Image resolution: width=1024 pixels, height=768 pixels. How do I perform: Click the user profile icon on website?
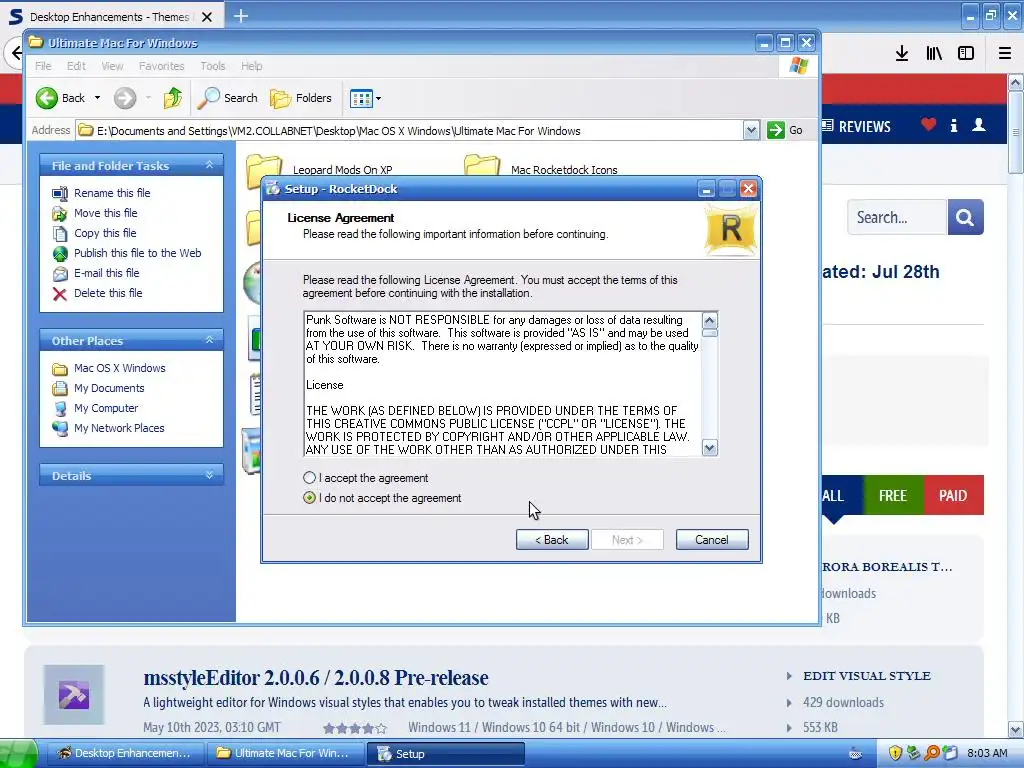click(x=978, y=125)
